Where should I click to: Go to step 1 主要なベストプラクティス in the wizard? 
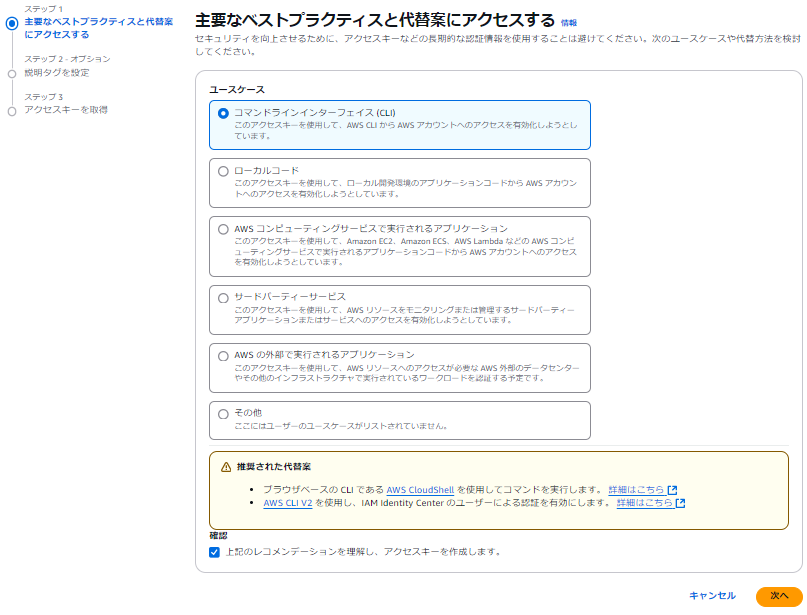[x=99, y=28]
